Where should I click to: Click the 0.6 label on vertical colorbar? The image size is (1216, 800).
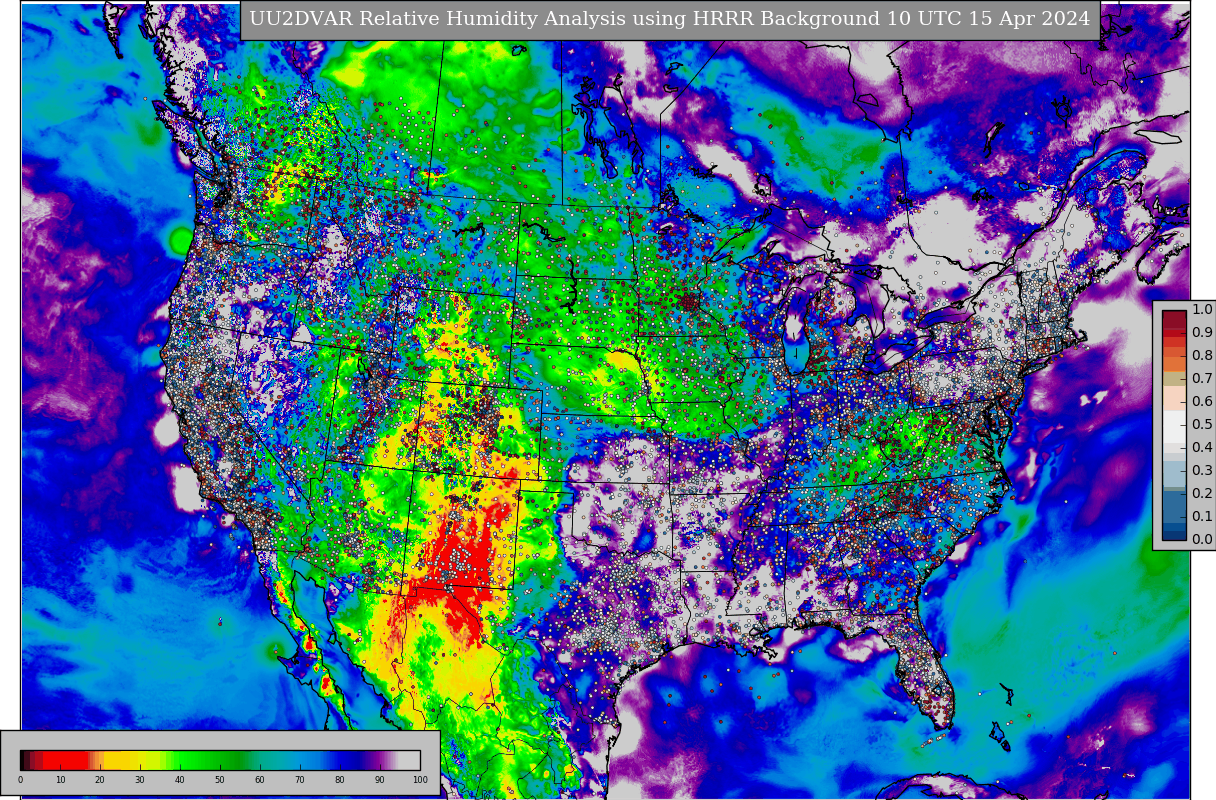click(1202, 401)
